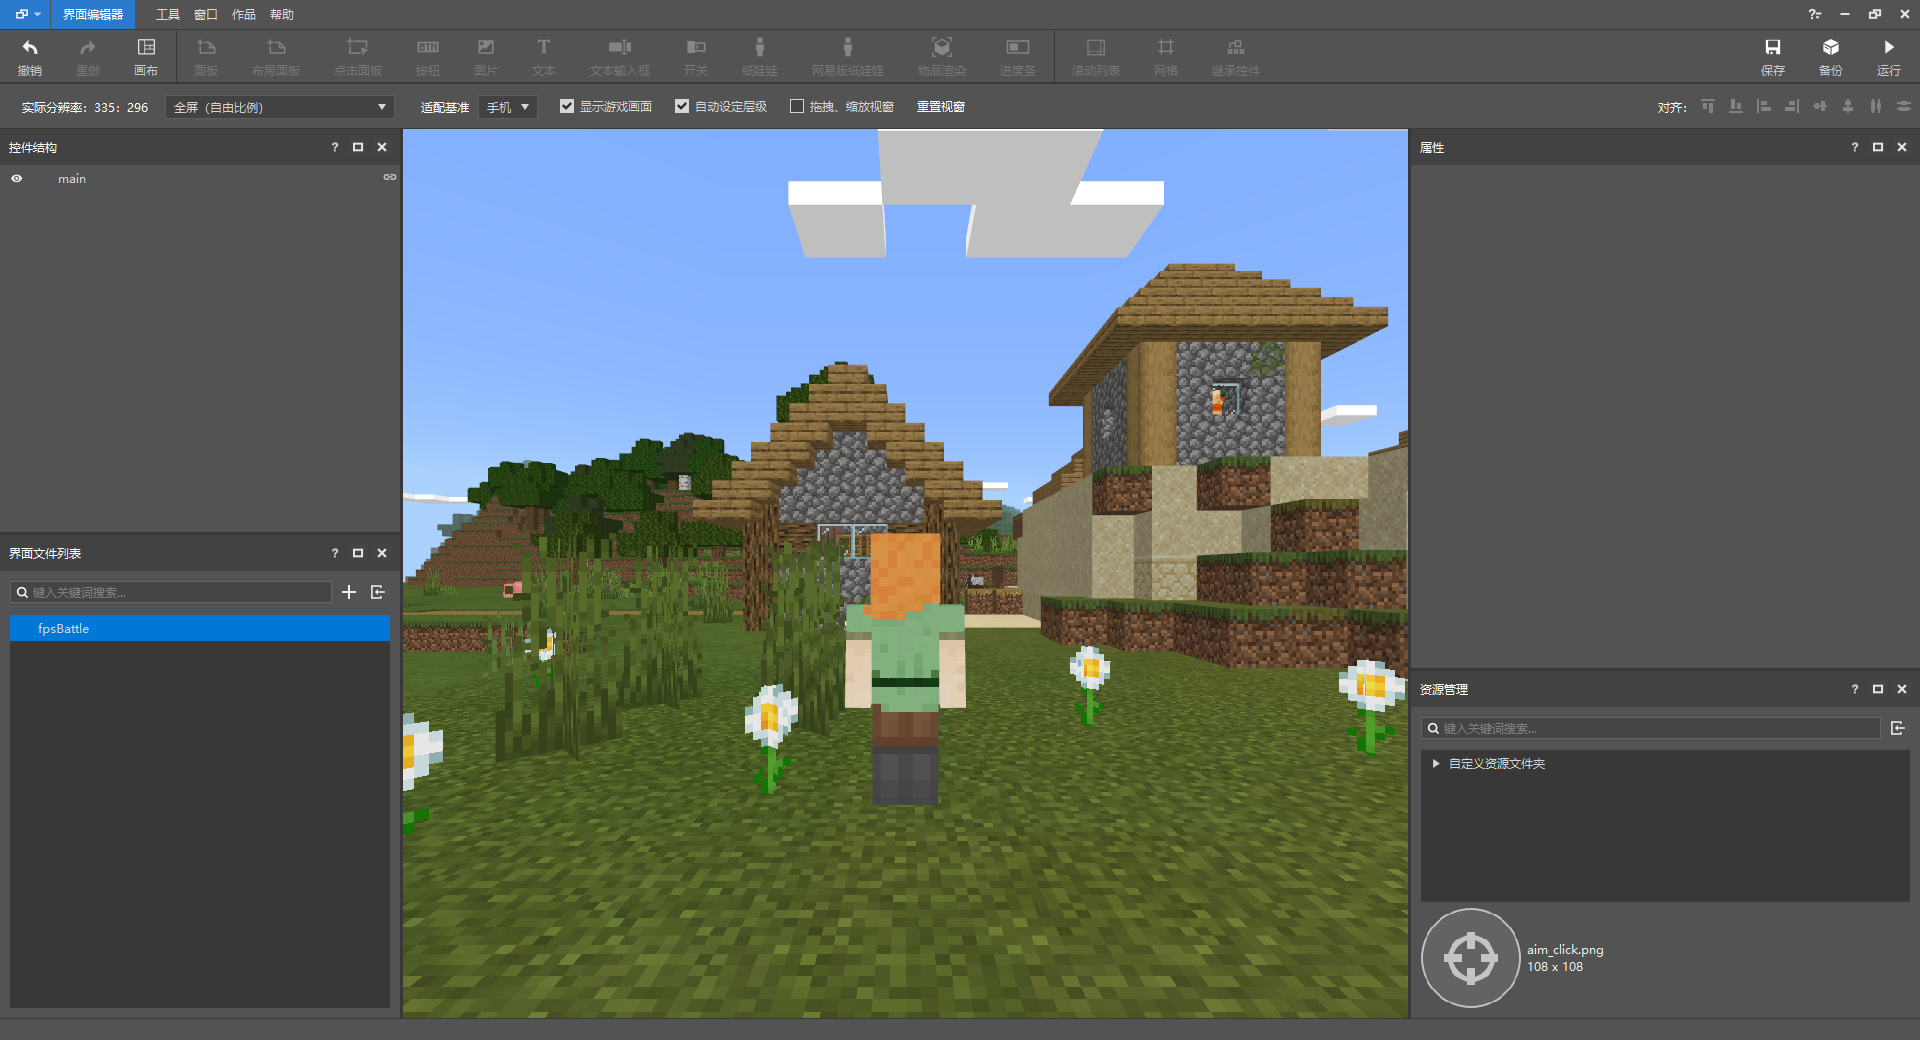Toggle 自动设定层级 checkbox
This screenshot has width=1920, height=1040.
click(x=682, y=106)
